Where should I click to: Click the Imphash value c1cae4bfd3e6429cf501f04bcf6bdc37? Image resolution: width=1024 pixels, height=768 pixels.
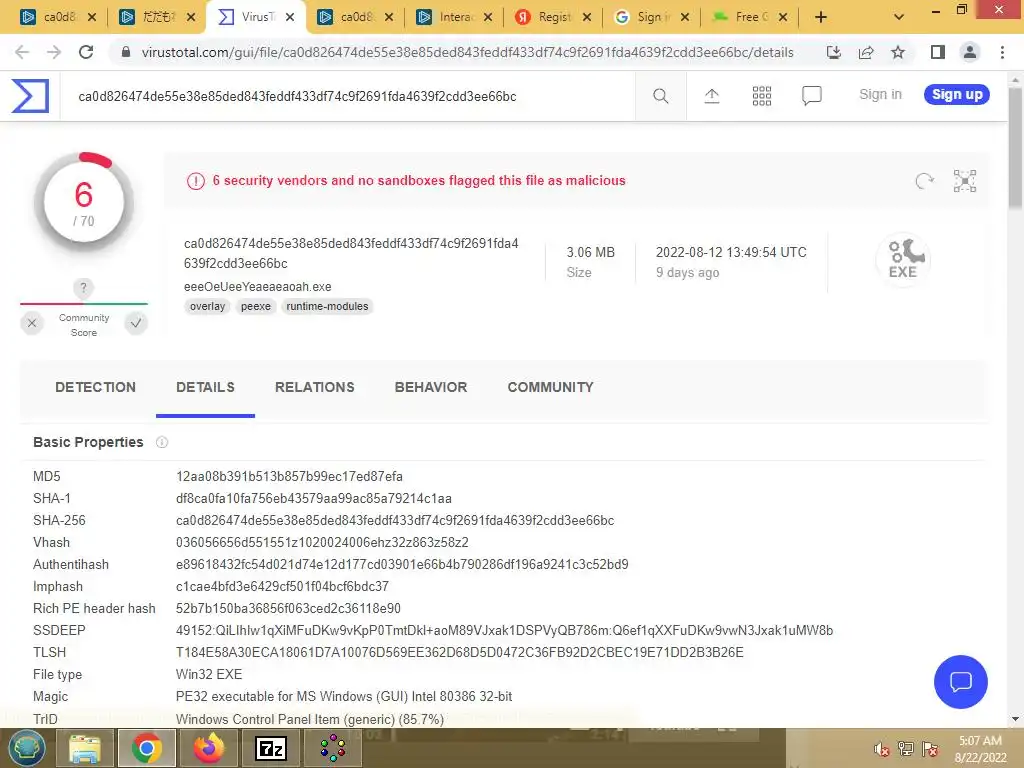282,586
